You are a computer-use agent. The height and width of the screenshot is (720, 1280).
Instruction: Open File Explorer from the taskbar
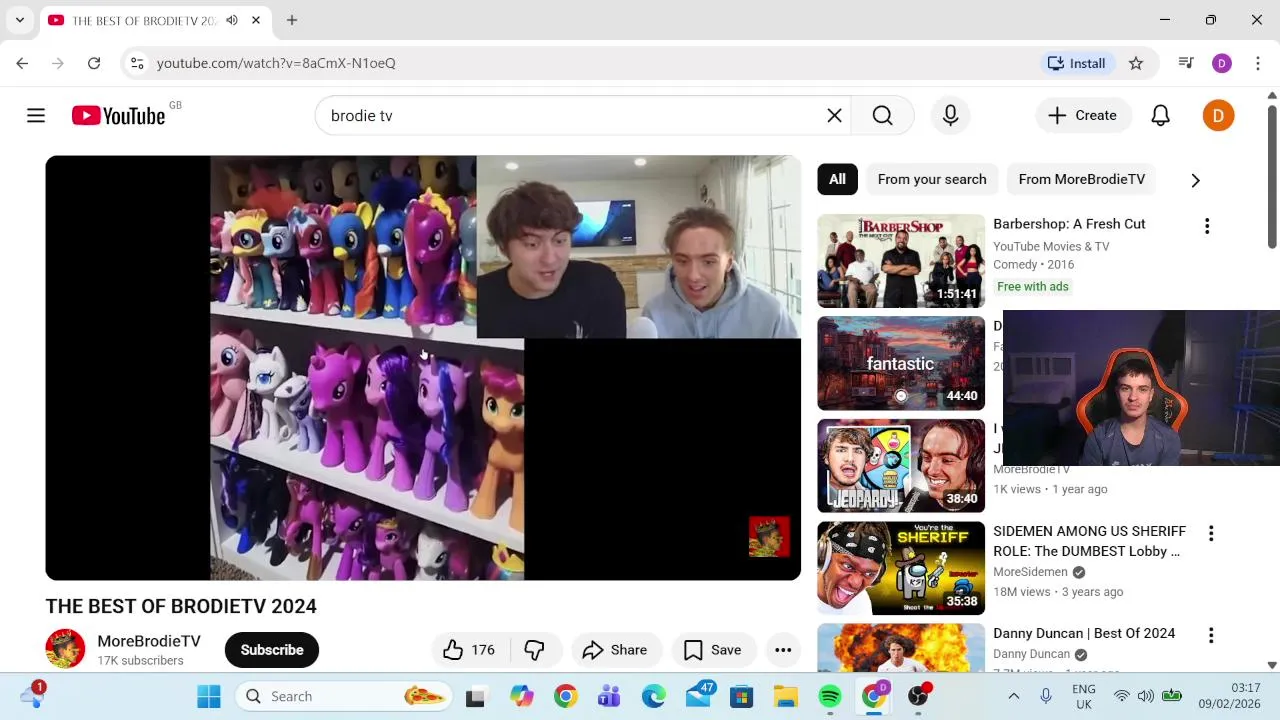[786, 696]
